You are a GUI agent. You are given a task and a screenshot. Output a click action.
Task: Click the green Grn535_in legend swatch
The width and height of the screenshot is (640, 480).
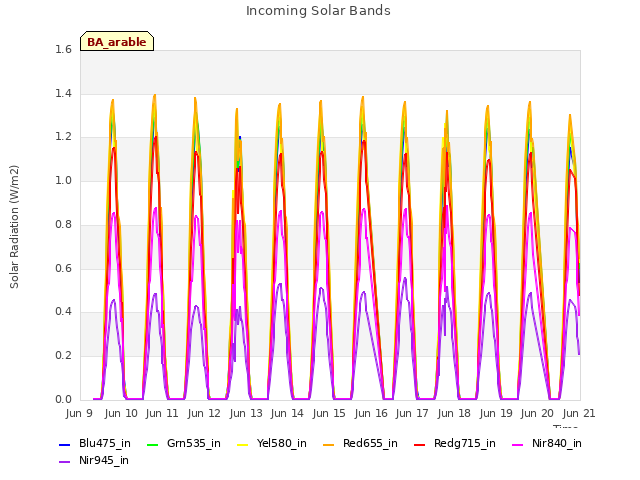[152, 444]
